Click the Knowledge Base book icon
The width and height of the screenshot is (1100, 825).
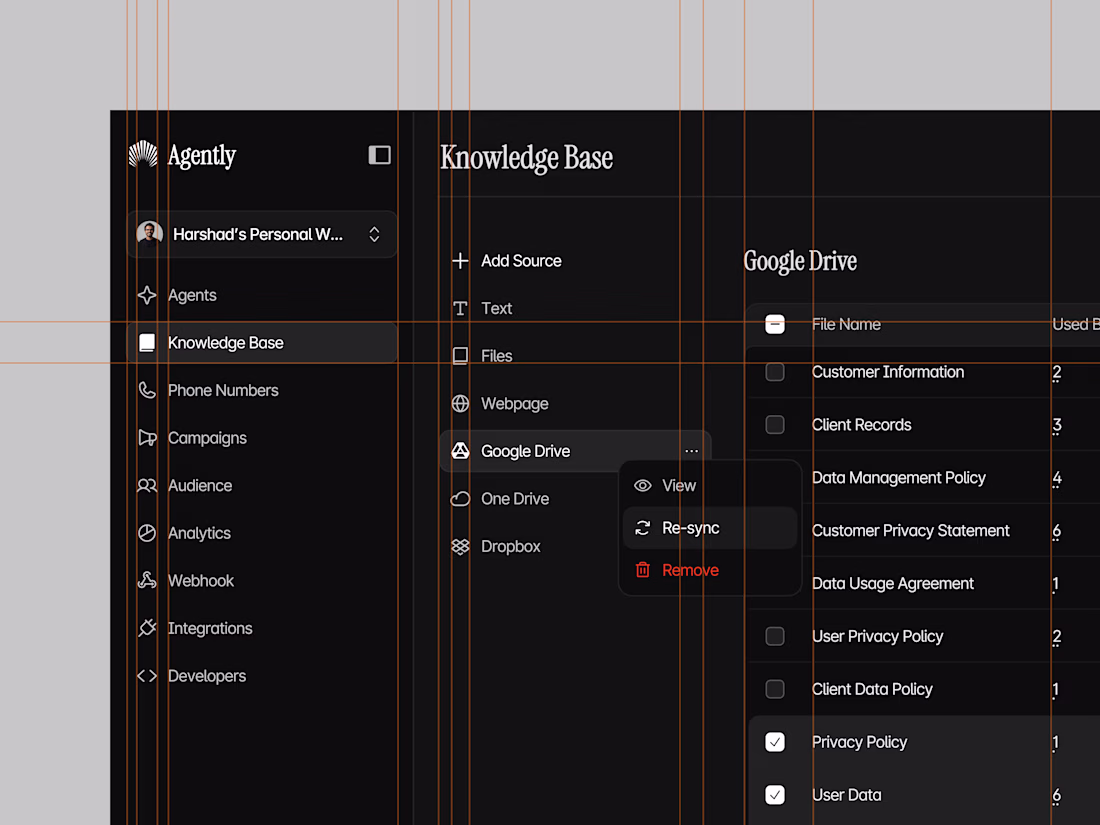point(147,343)
